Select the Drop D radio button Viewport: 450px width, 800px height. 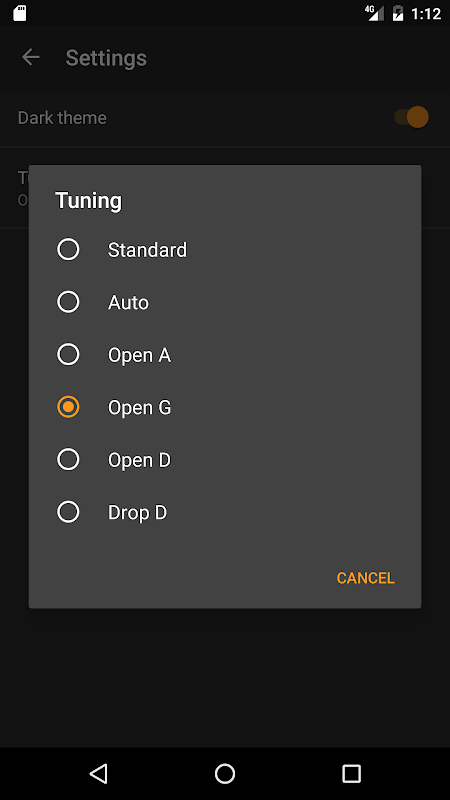coord(68,512)
